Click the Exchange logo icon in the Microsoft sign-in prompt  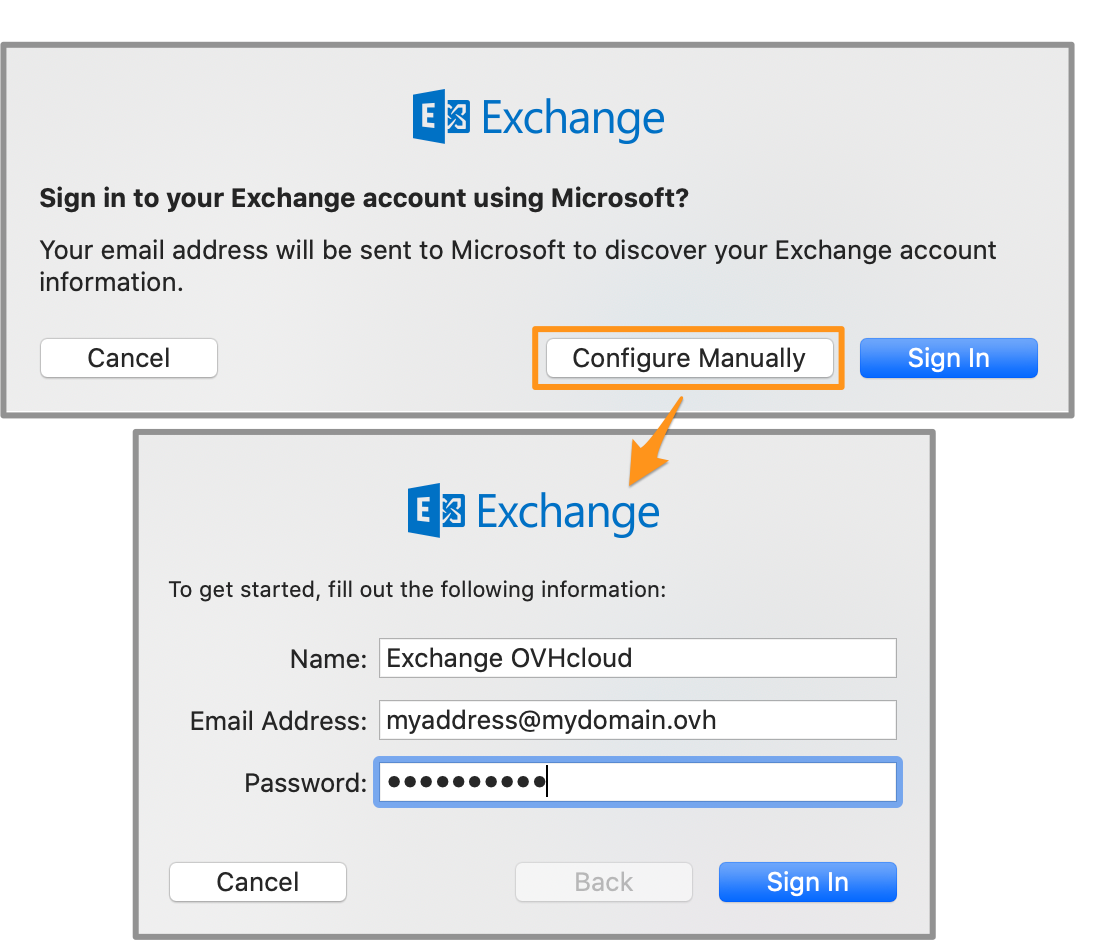pos(441,117)
